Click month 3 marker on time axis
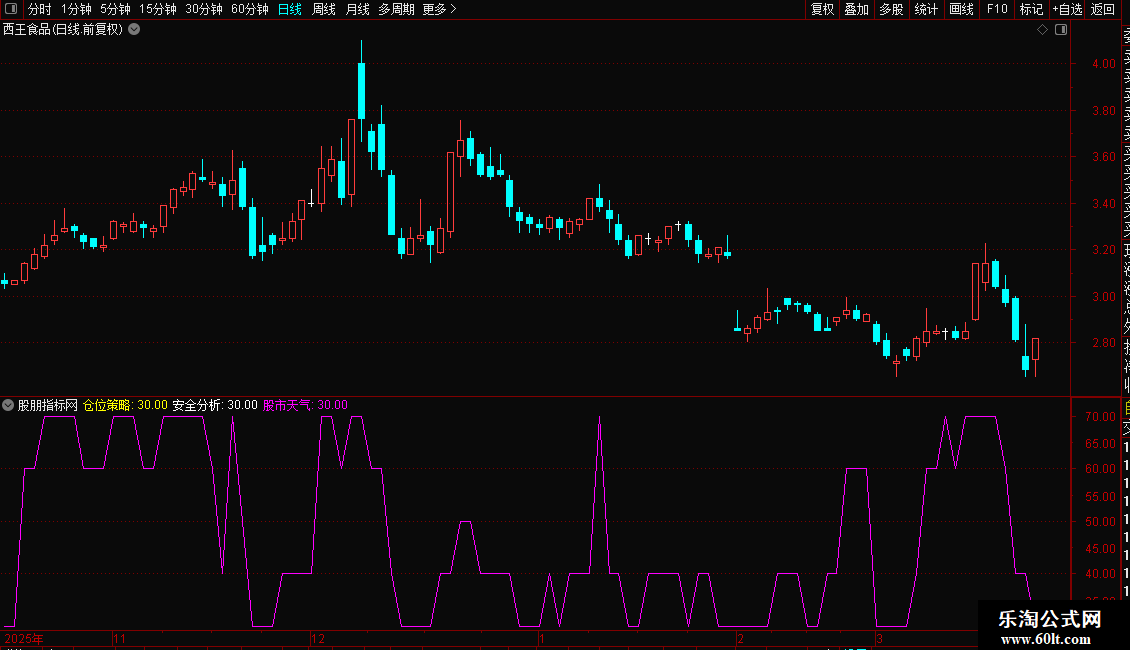 coord(879,638)
